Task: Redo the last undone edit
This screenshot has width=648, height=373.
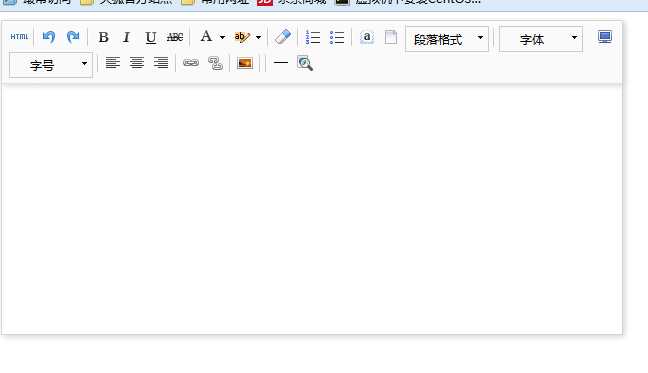Action: [73, 37]
